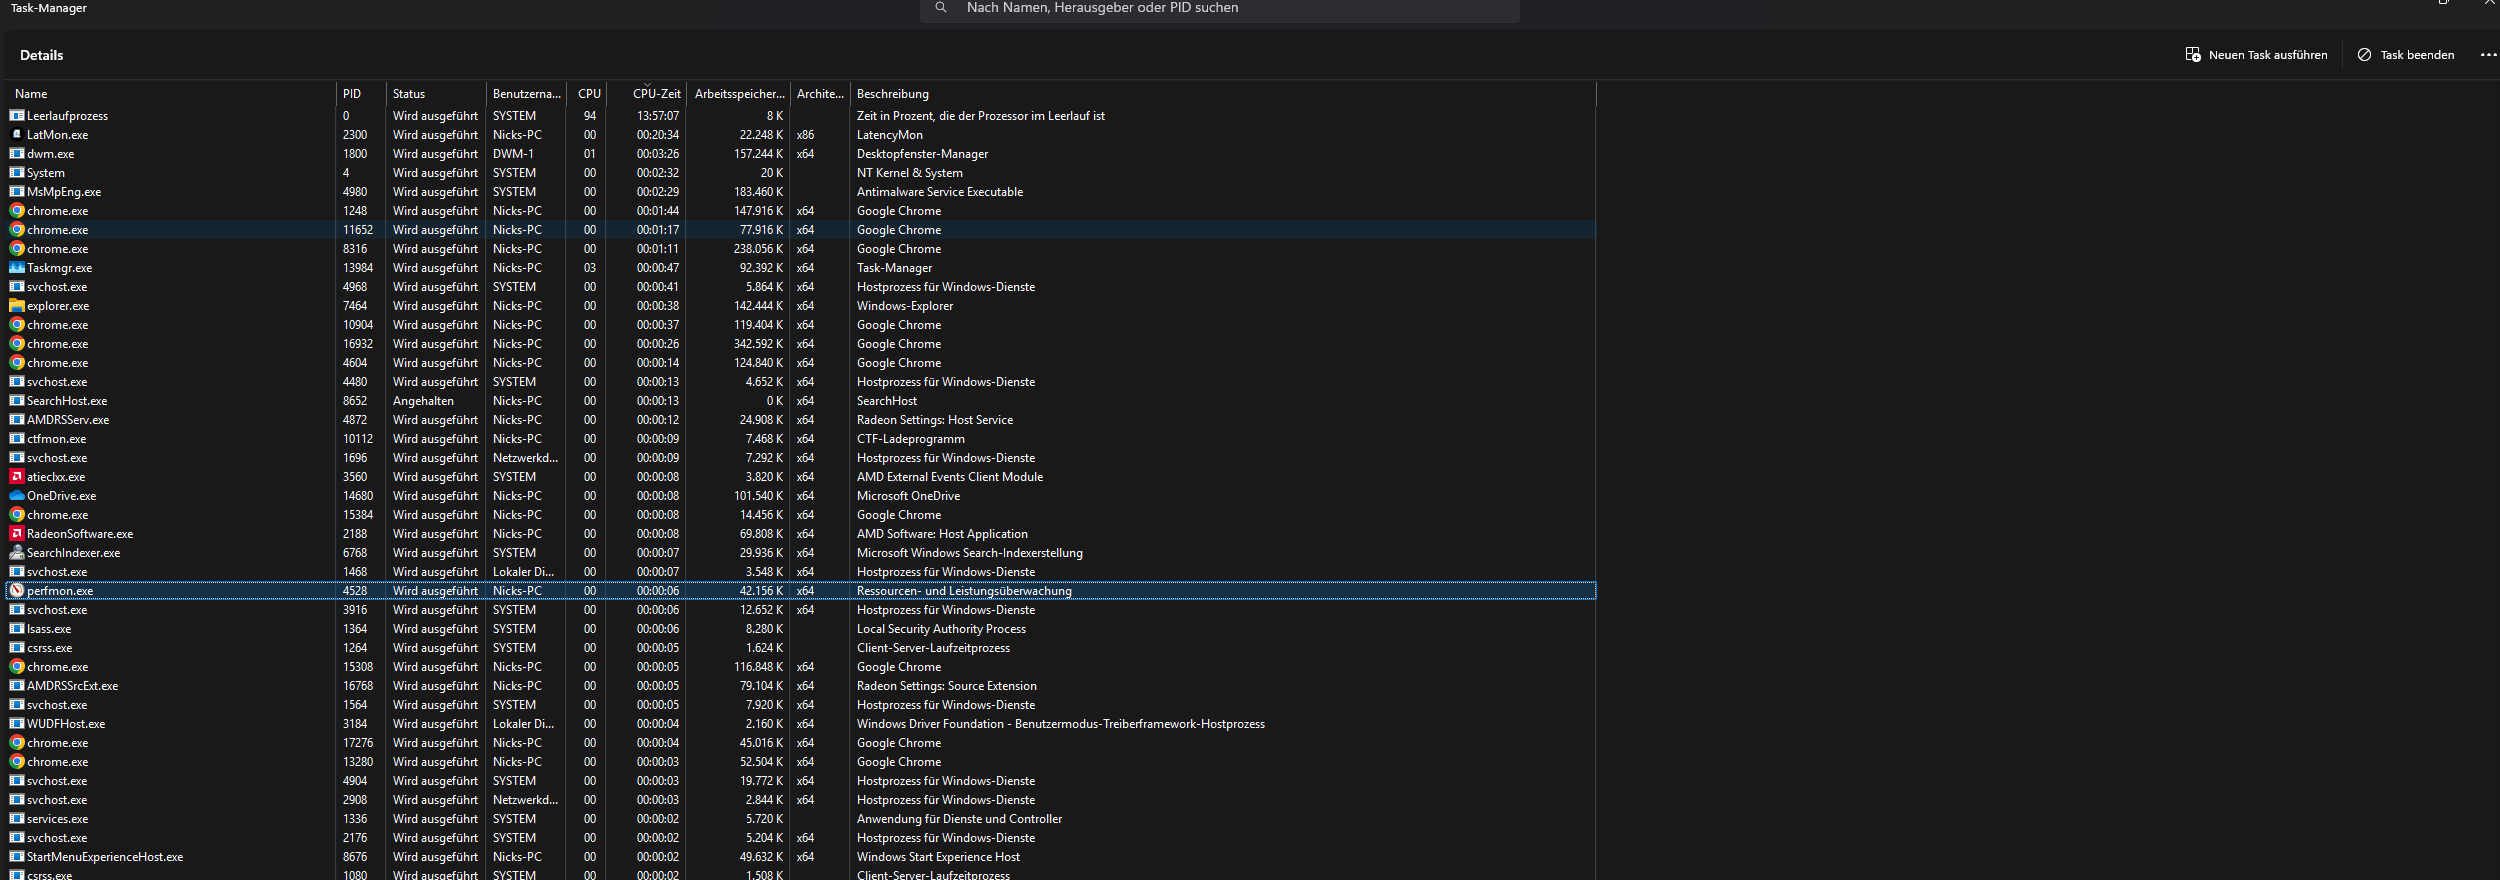The width and height of the screenshot is (2500, 880).
Task: Click the explorer.exe folder icon
Action: (17, 306)
